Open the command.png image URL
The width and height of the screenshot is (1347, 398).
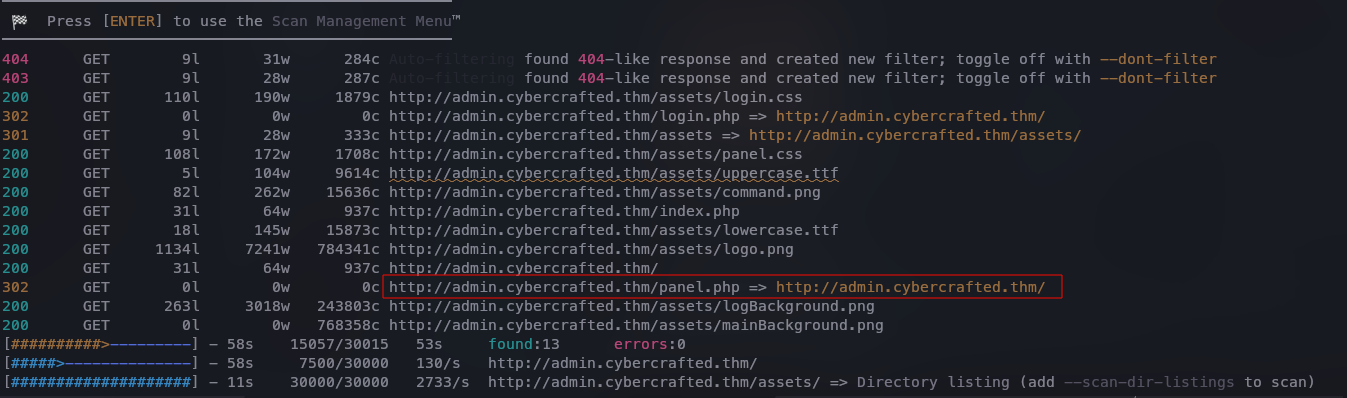604,192
